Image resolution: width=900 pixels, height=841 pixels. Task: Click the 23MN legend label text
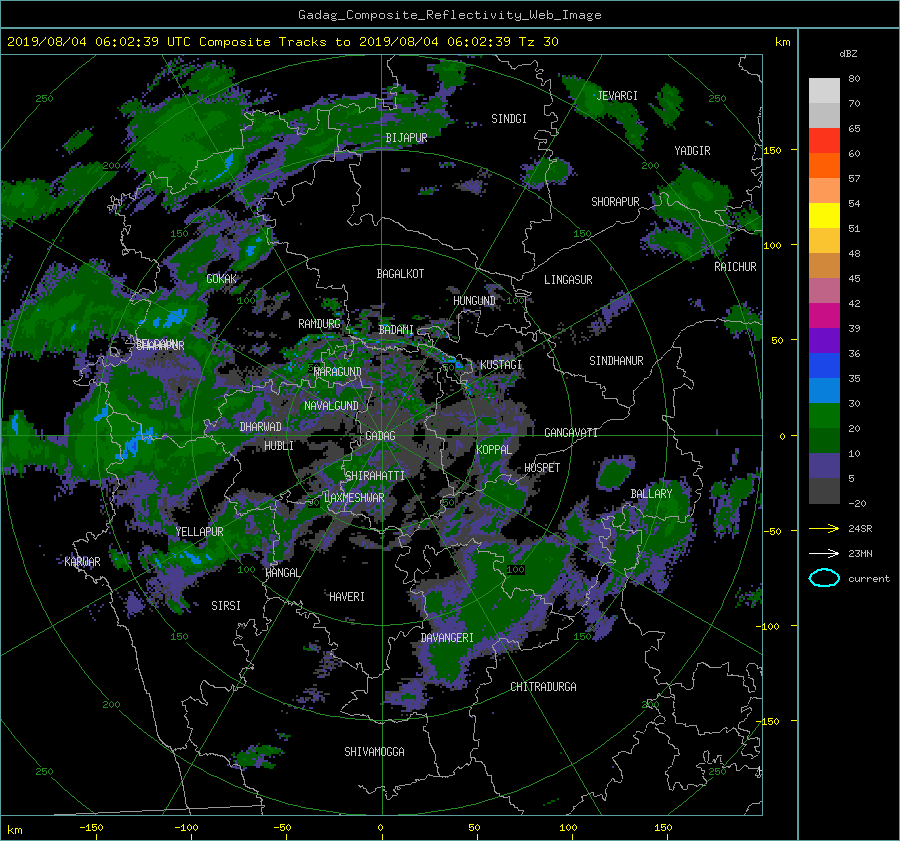pyautogui.click(x=860, y=554)
